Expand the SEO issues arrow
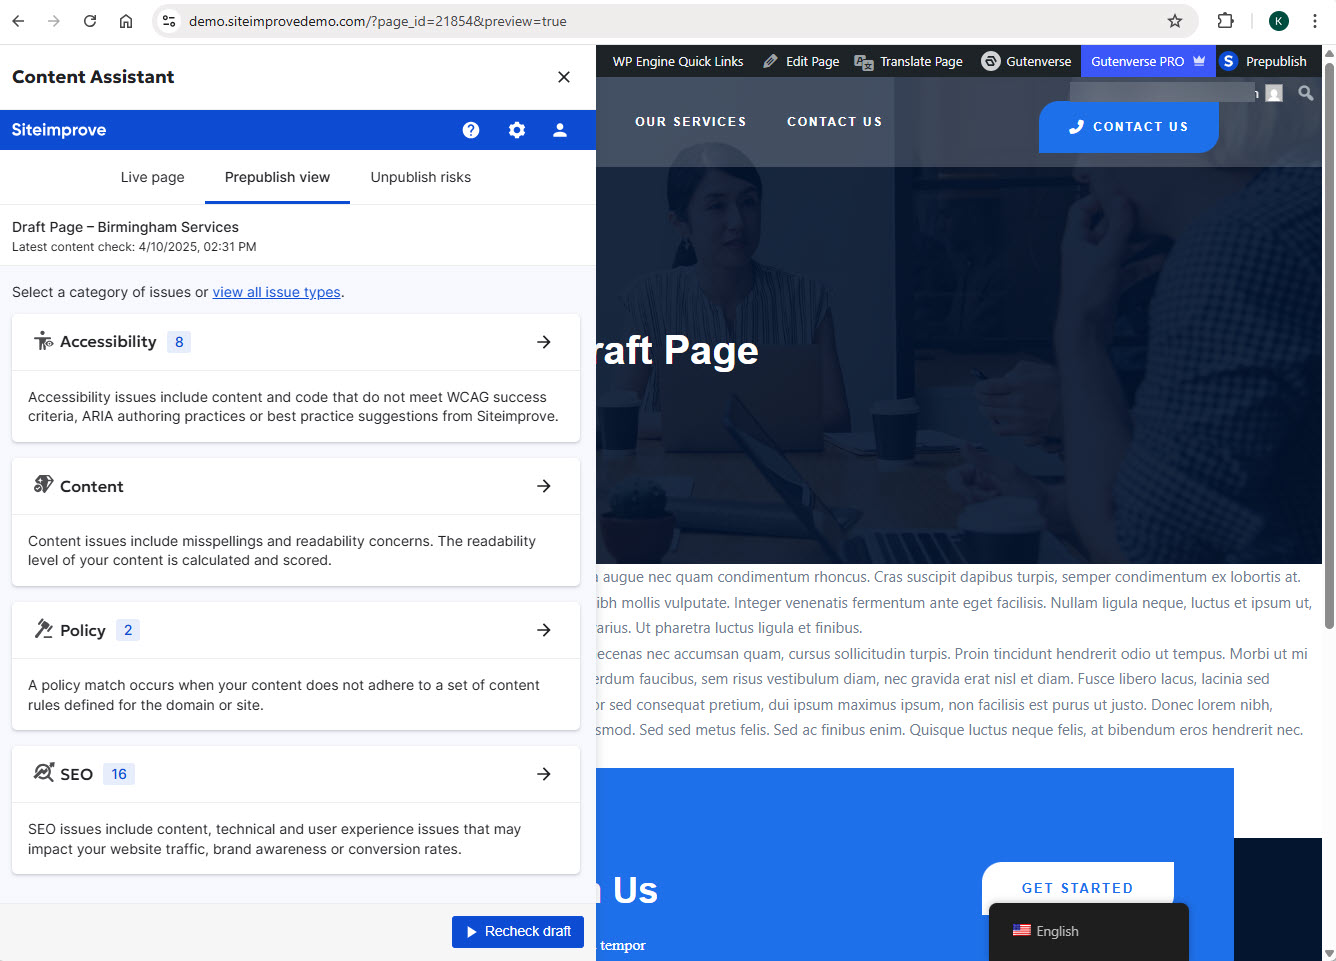Viewport: 1336px width, 961px height. (x=544, y=773)
